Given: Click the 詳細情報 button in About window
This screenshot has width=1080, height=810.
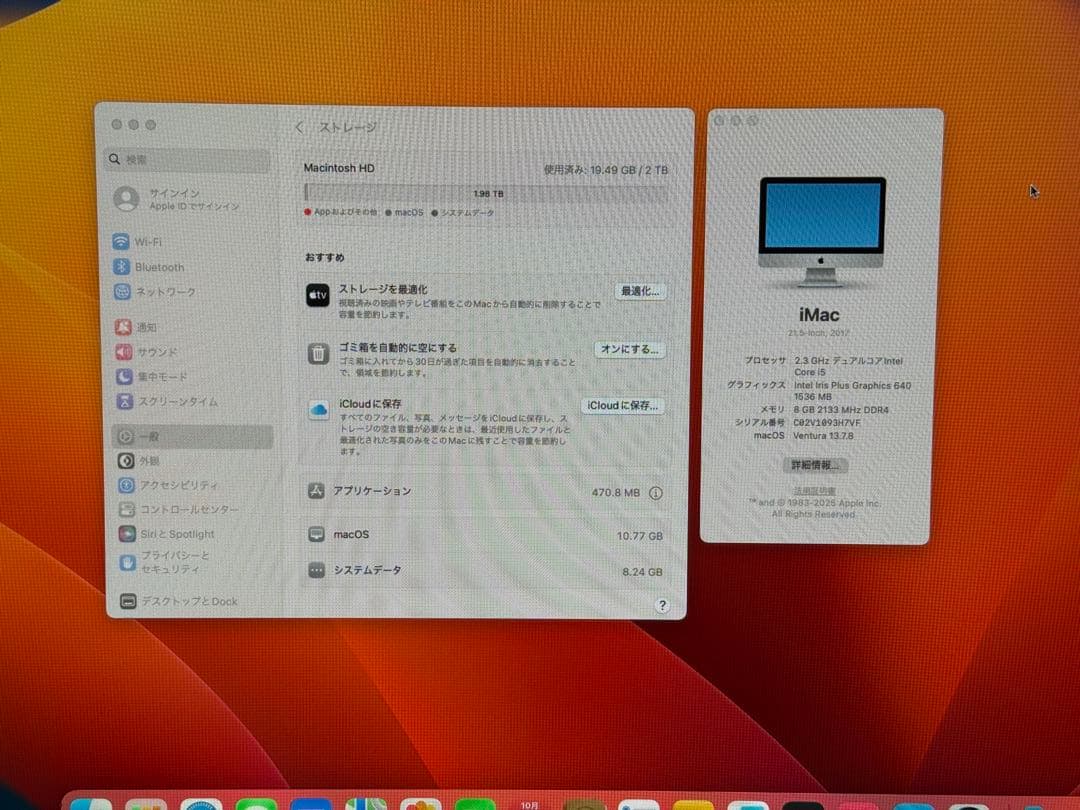Looking at the screenshot, I should [x=814, y=464].
